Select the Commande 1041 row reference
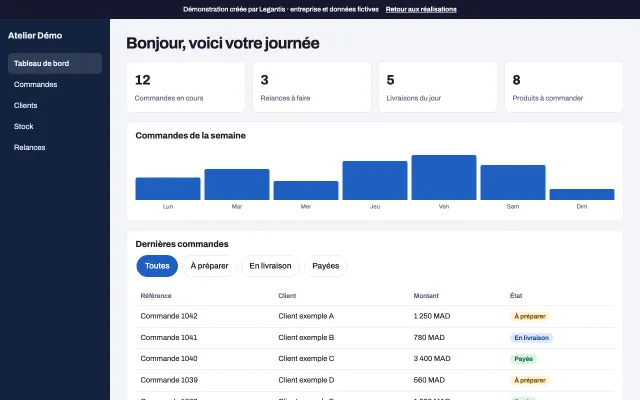Image resolution: width=640 pixels, height=400 pixels. [x=169, y=338]
